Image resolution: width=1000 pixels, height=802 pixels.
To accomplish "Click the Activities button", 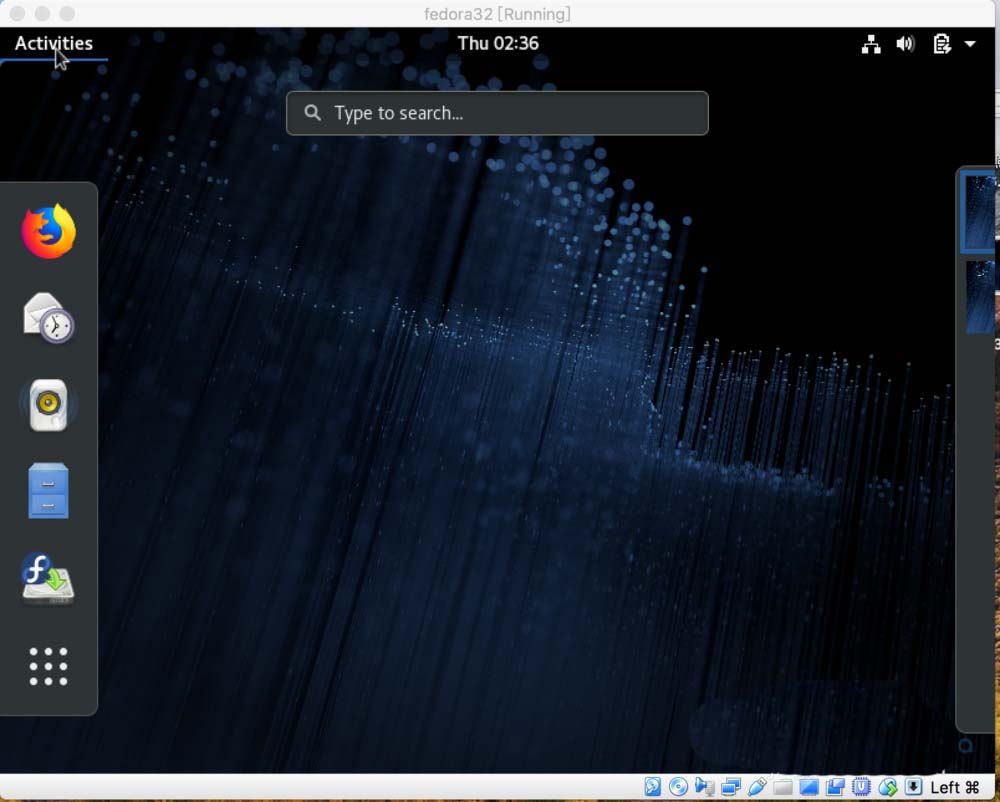I will coord(54,44).
